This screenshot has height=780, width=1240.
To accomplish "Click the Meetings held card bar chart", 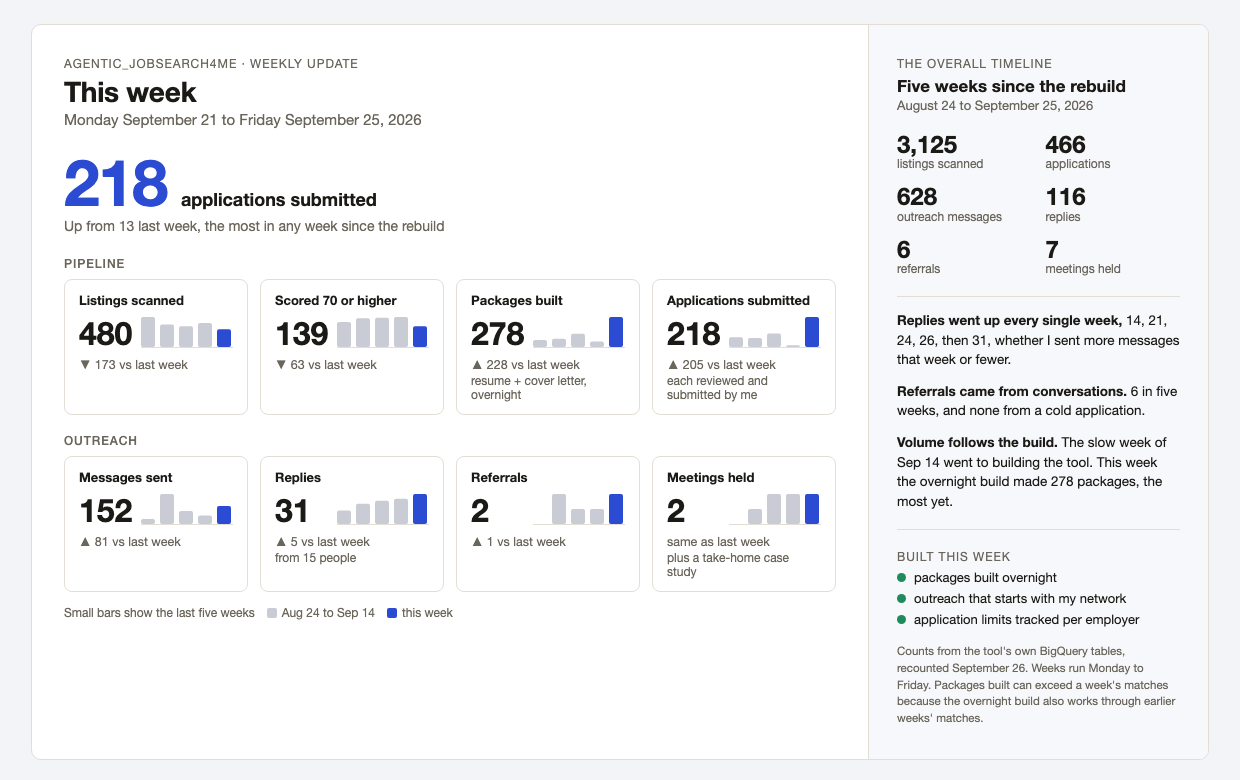I will pos(774,509).
